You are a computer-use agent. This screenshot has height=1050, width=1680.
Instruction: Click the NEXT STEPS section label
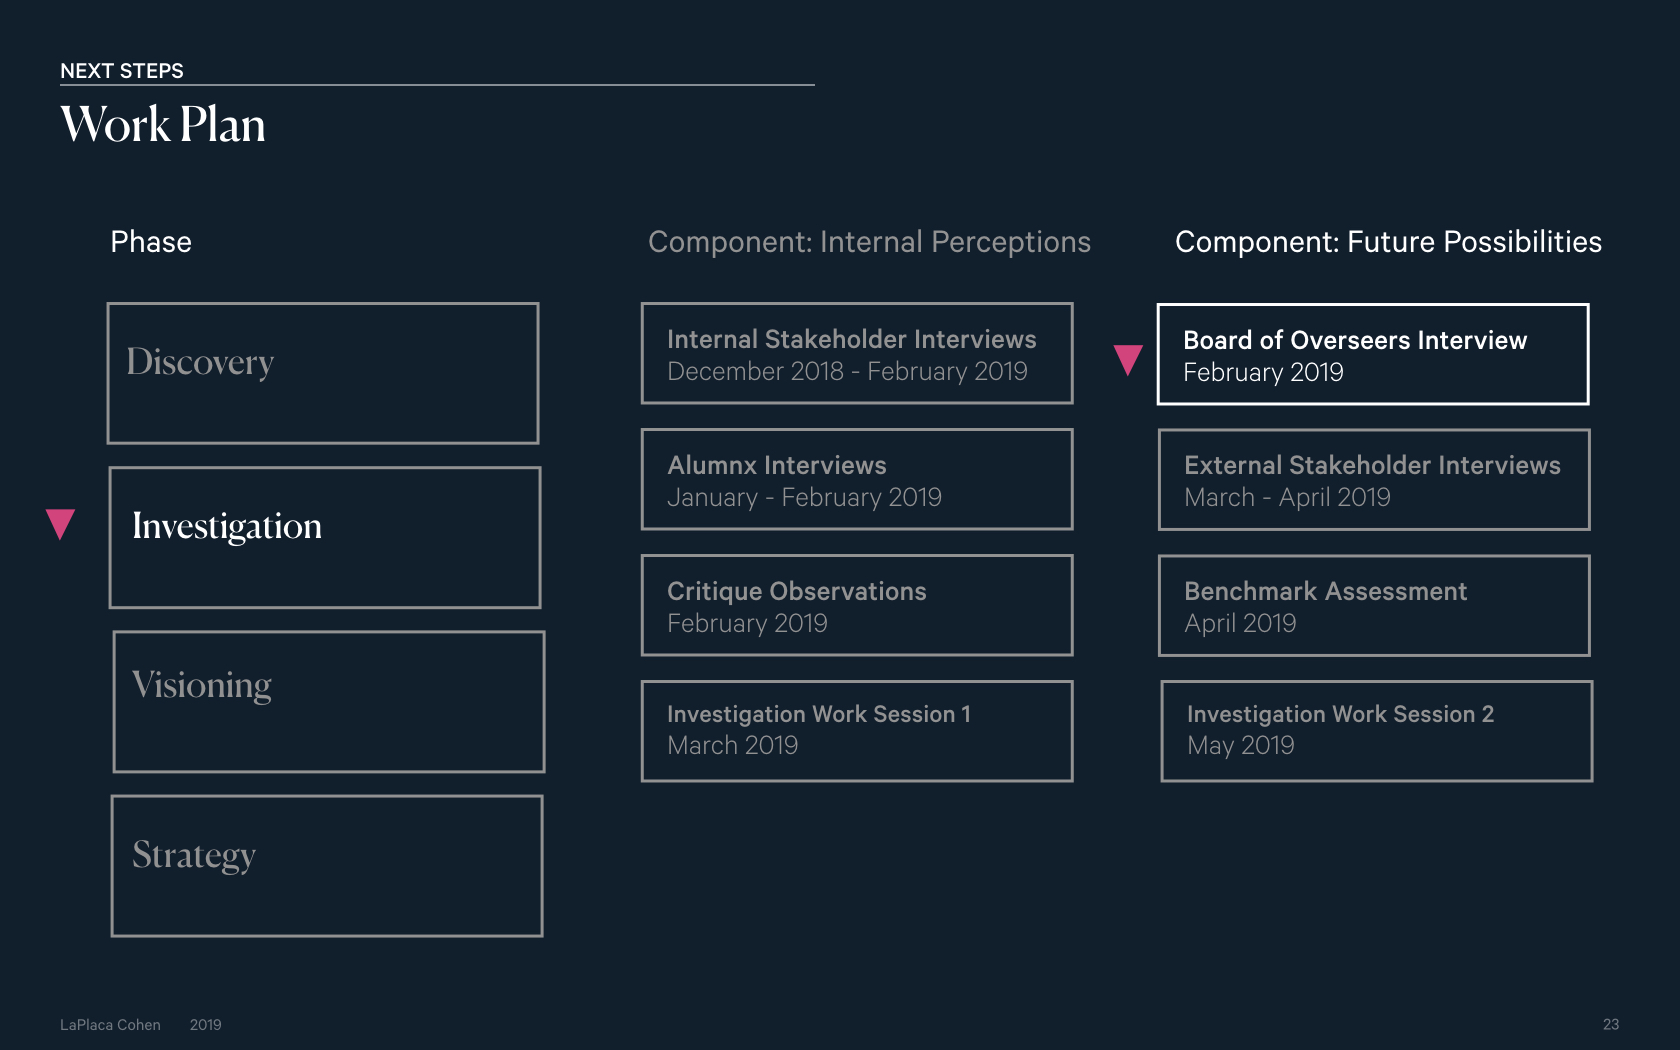click(122, 71)
